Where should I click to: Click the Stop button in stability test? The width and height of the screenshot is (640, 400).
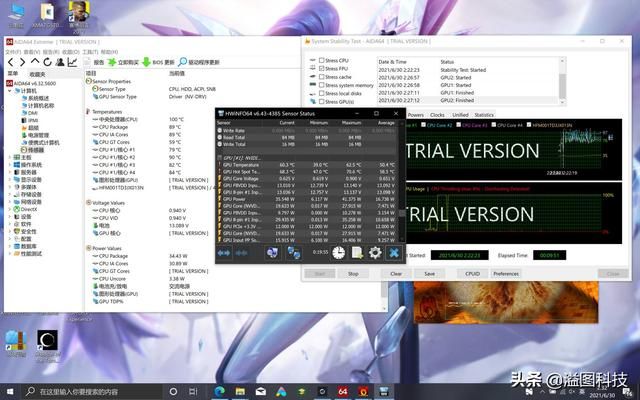pos(353,273)
